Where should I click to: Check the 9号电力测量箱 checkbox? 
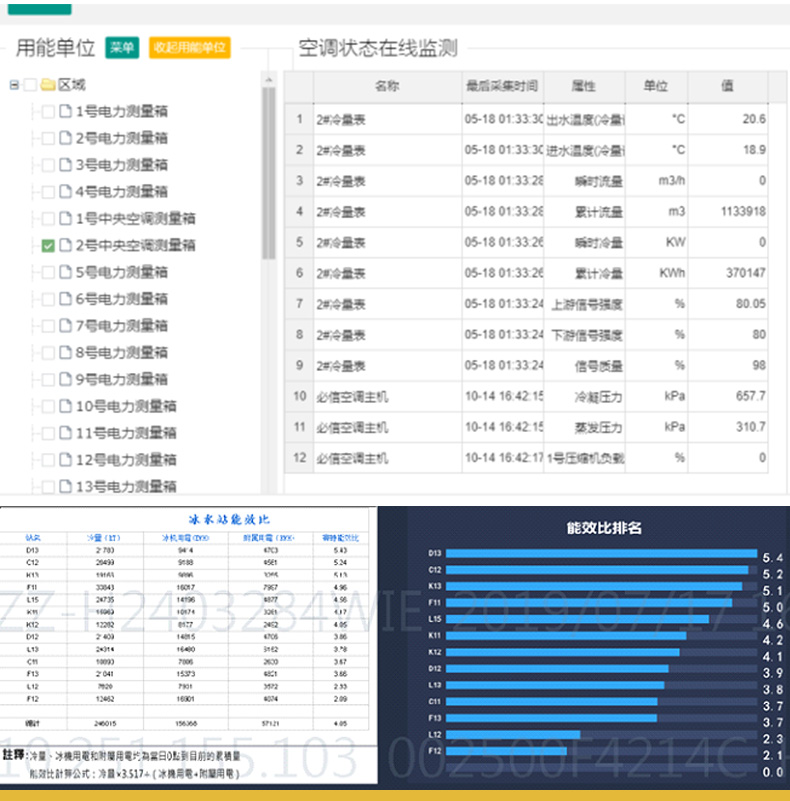[x=48, y=380]
